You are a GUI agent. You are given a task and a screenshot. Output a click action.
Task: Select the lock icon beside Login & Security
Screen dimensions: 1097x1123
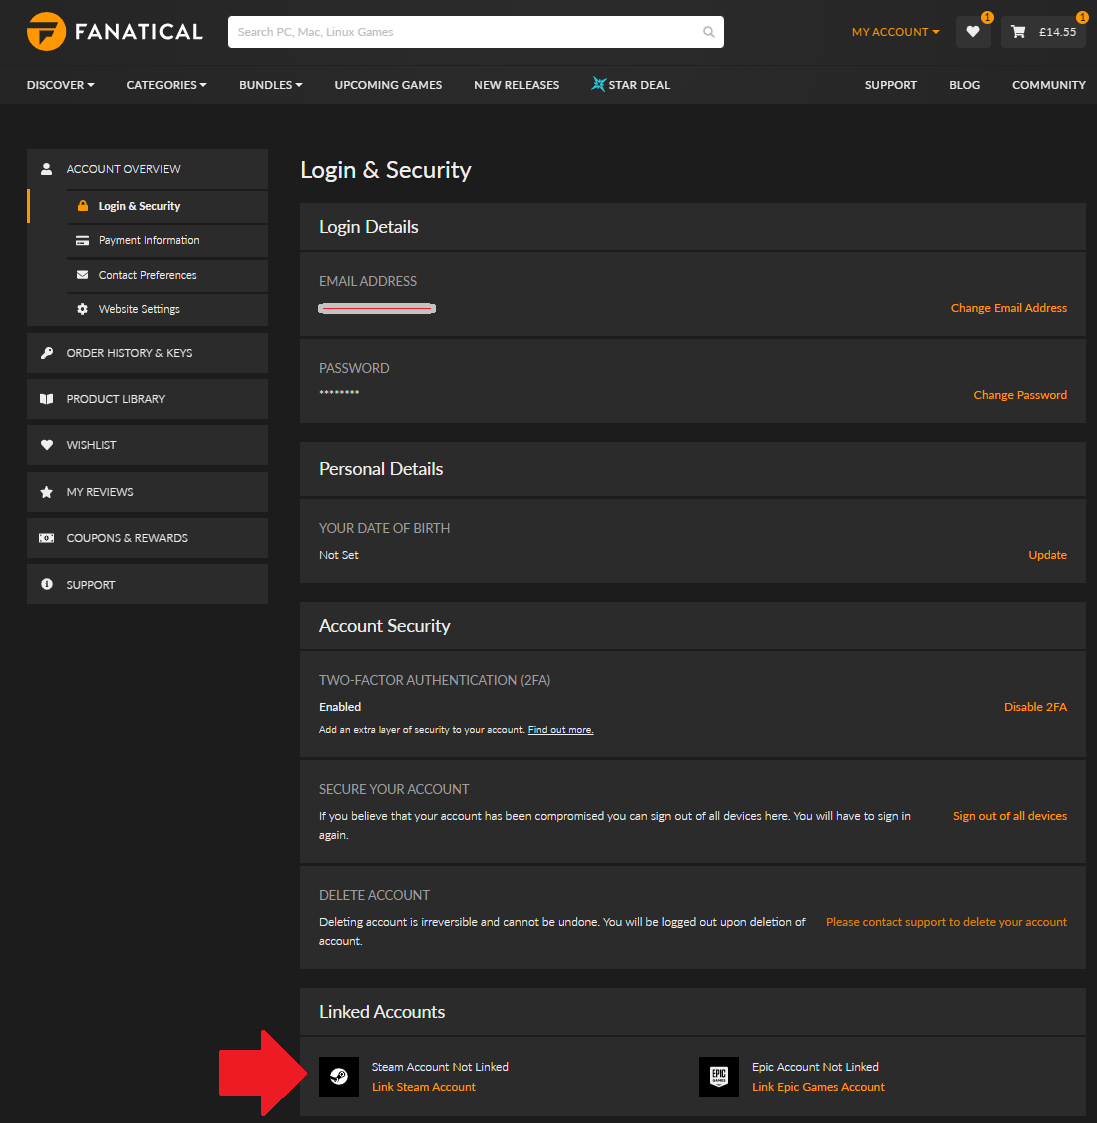(x=82, y=205)
